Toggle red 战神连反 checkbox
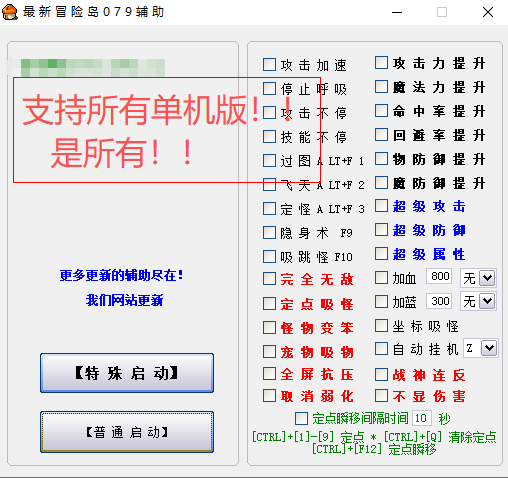This screenshot has width=508, height=478. tap(381, 375)
